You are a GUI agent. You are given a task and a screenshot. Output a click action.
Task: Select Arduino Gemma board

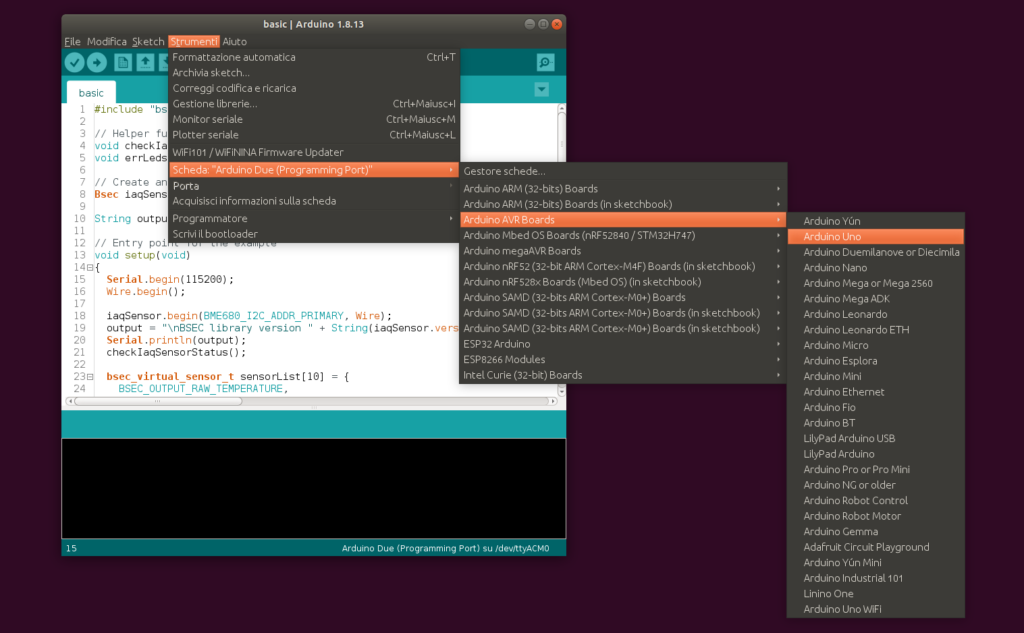876,532
